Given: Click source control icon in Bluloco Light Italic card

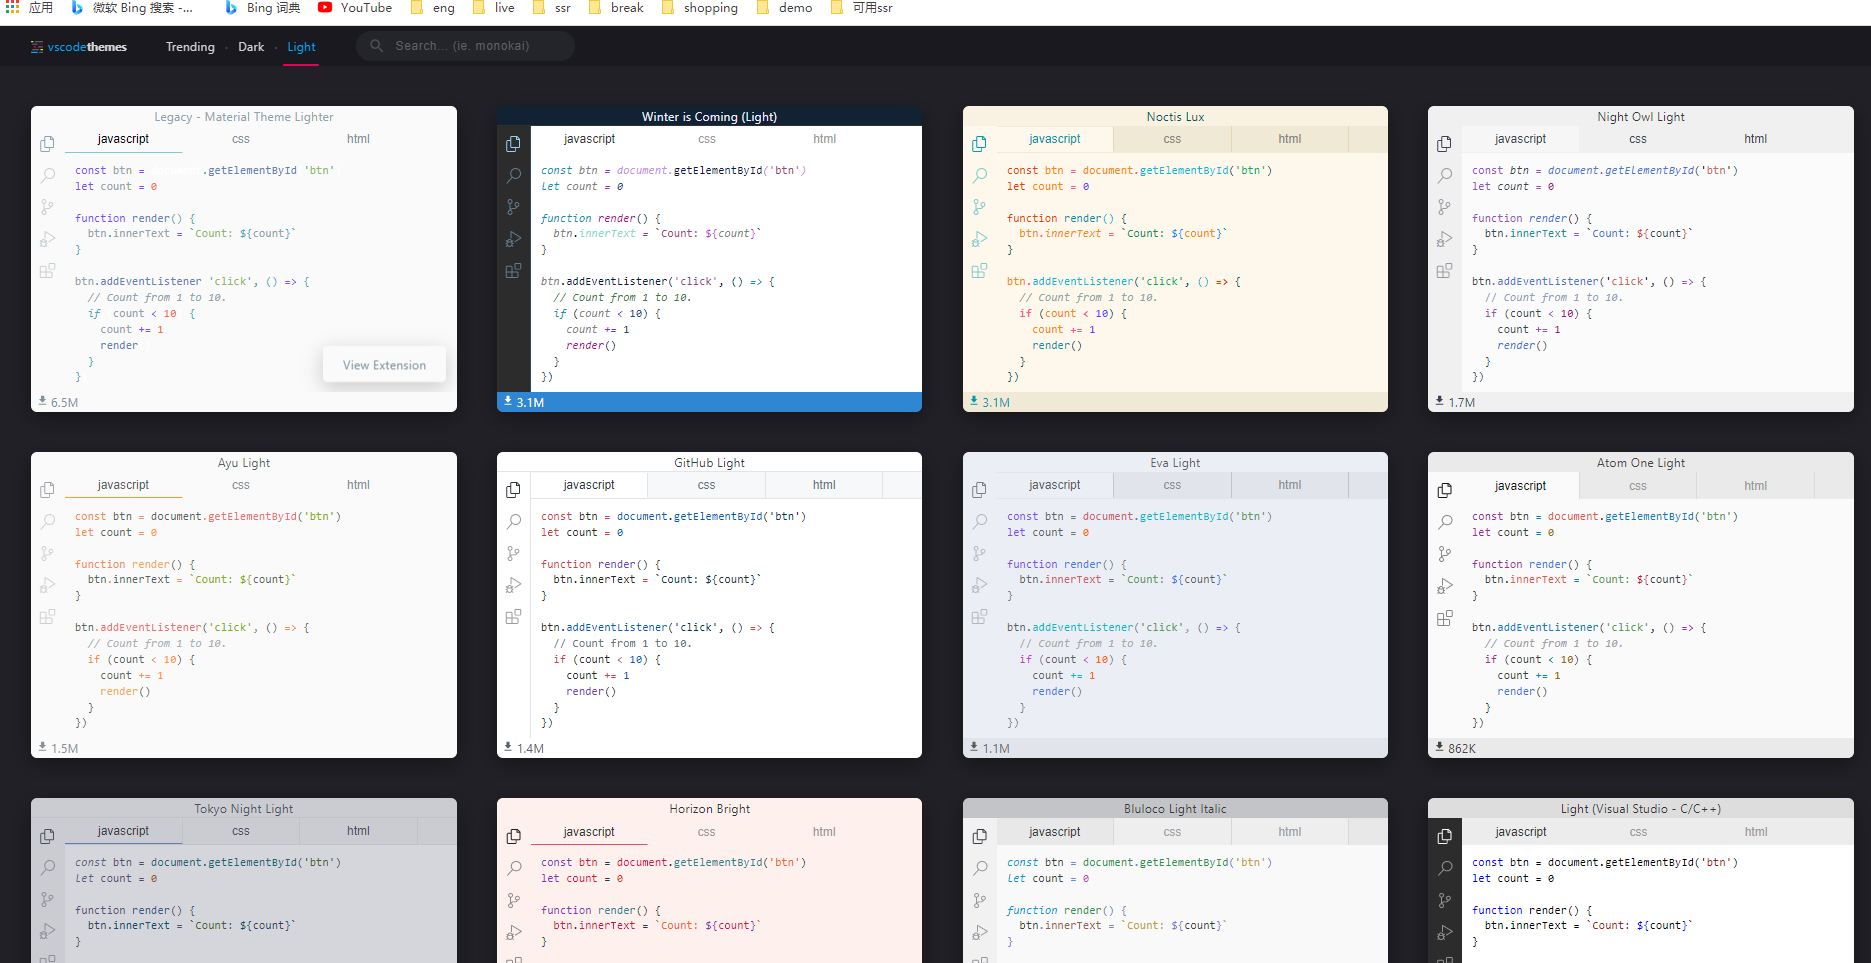Looking at the screenshot, I should click(x=979, y=900).
